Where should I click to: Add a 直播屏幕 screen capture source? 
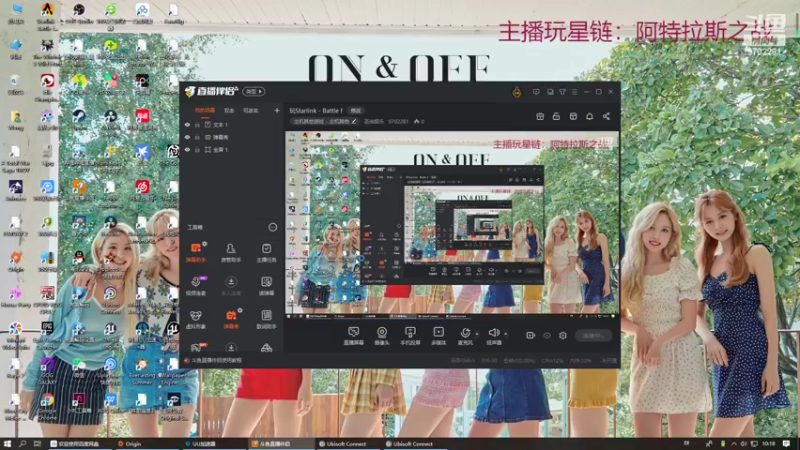pos(353,336)
